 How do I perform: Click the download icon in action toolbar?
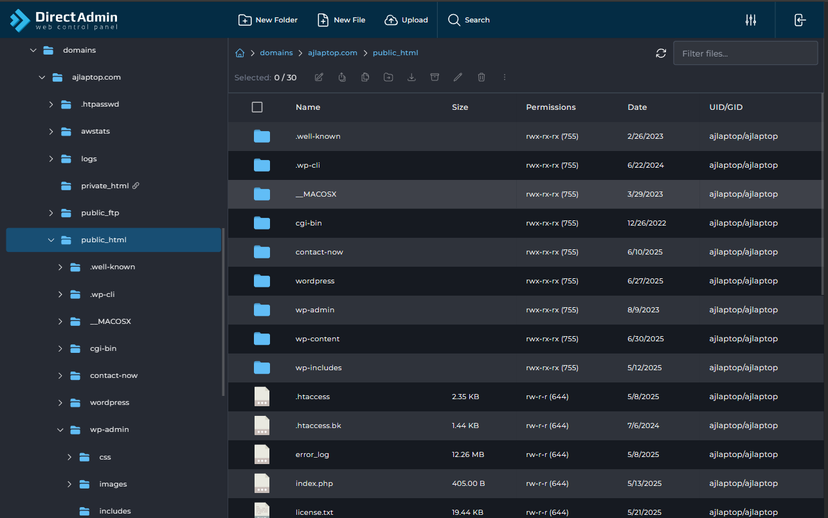411,77
